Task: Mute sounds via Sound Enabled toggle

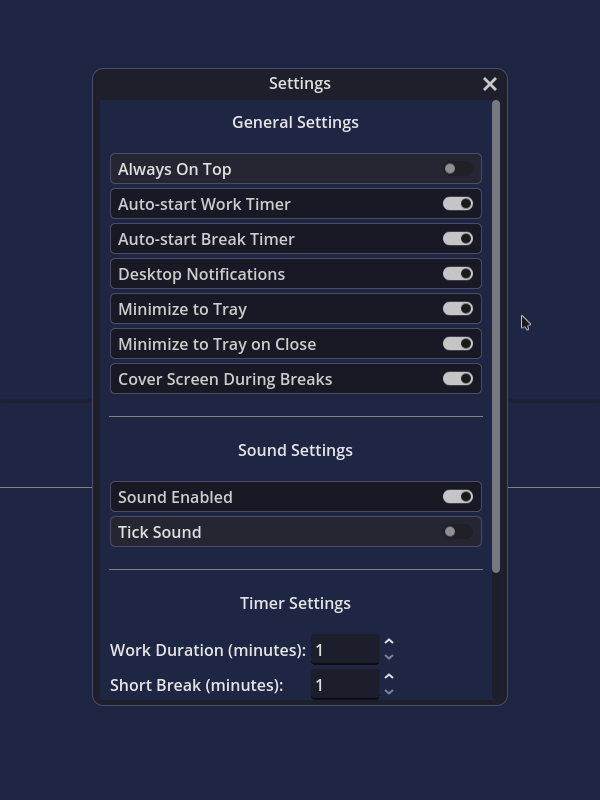Action: (458, 497)
